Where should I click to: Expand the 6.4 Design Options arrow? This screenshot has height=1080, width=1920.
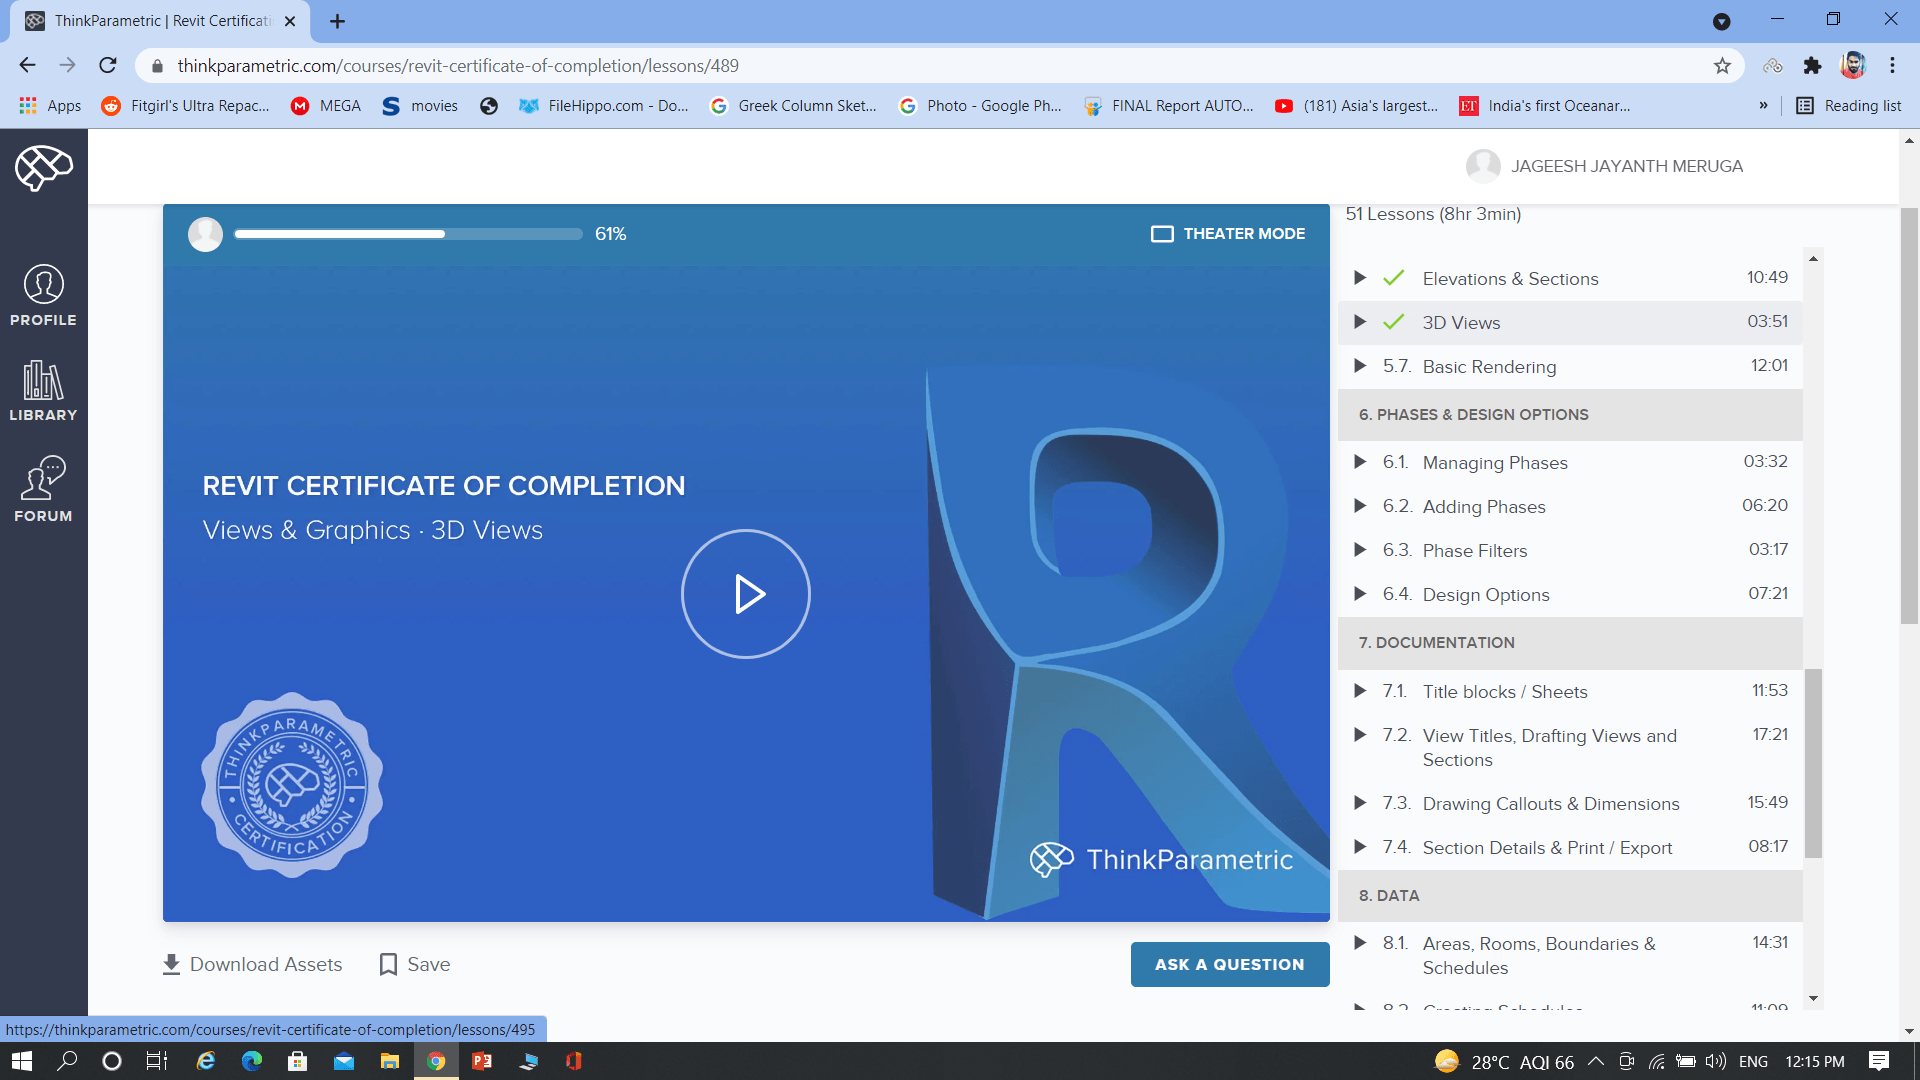coord(1360,594)
